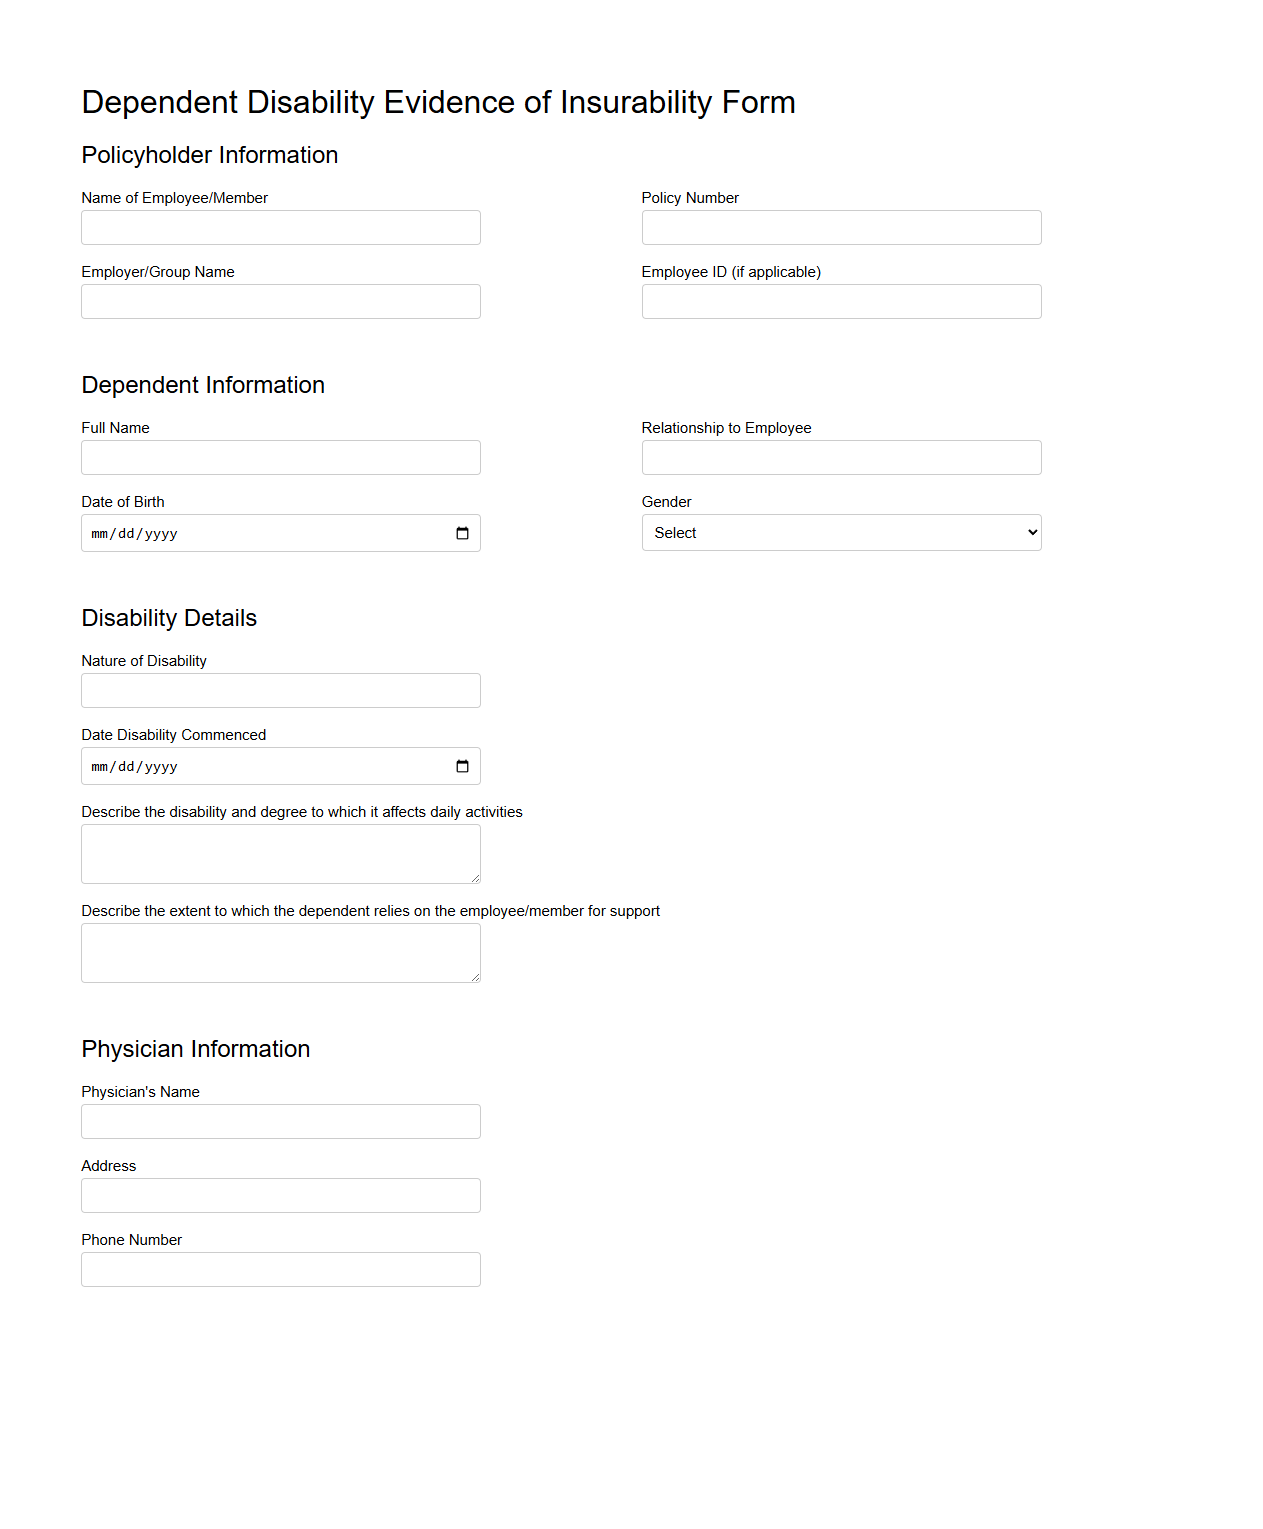Click the dependent support description textarea
This screenshot has width=1263, height=1529.
(x=280, y=952)
